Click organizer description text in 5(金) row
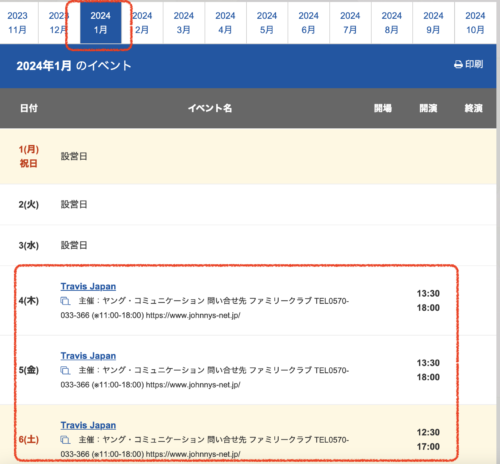Screen dimensions: 500x464 click(x=205, y=377)
